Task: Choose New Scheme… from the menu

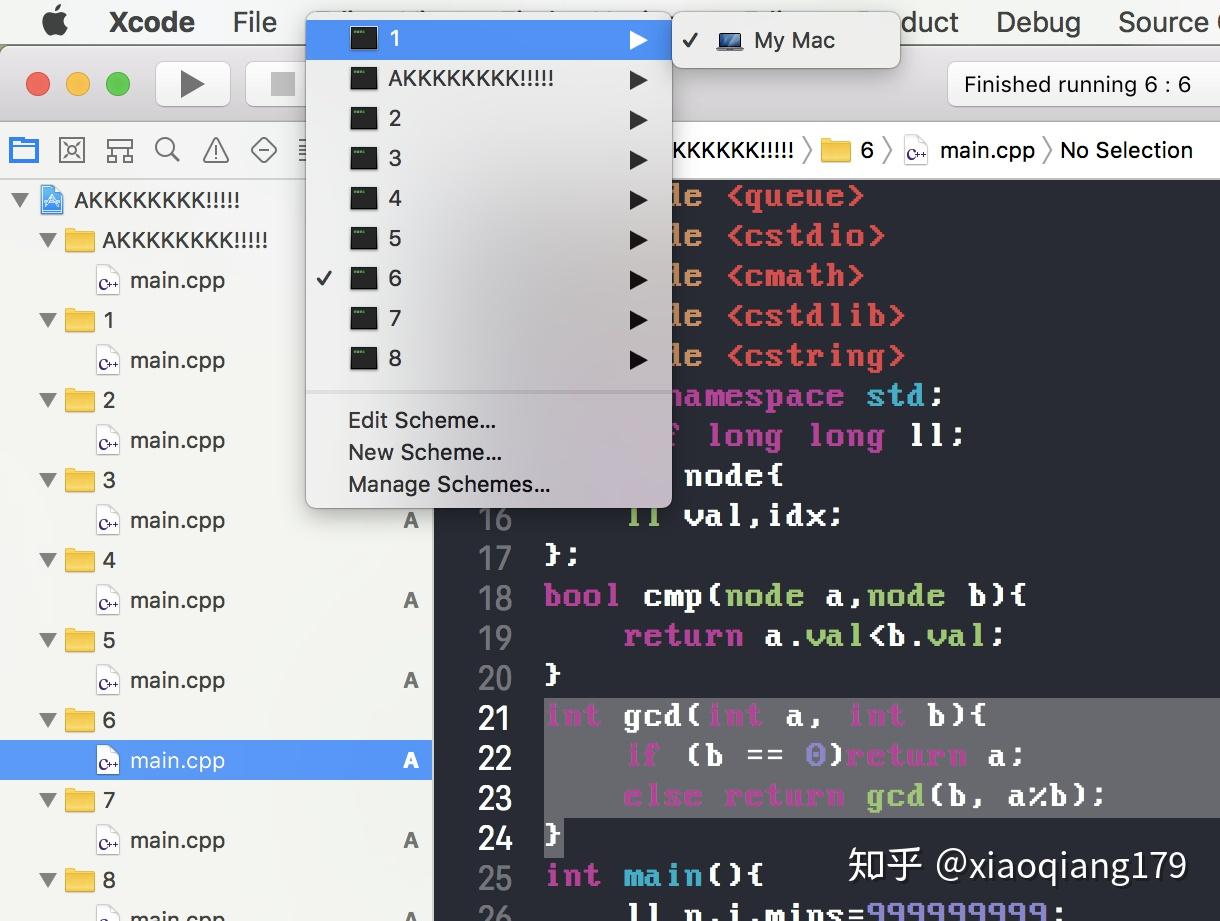Action: pyautogui.click(x=425, y=453)
